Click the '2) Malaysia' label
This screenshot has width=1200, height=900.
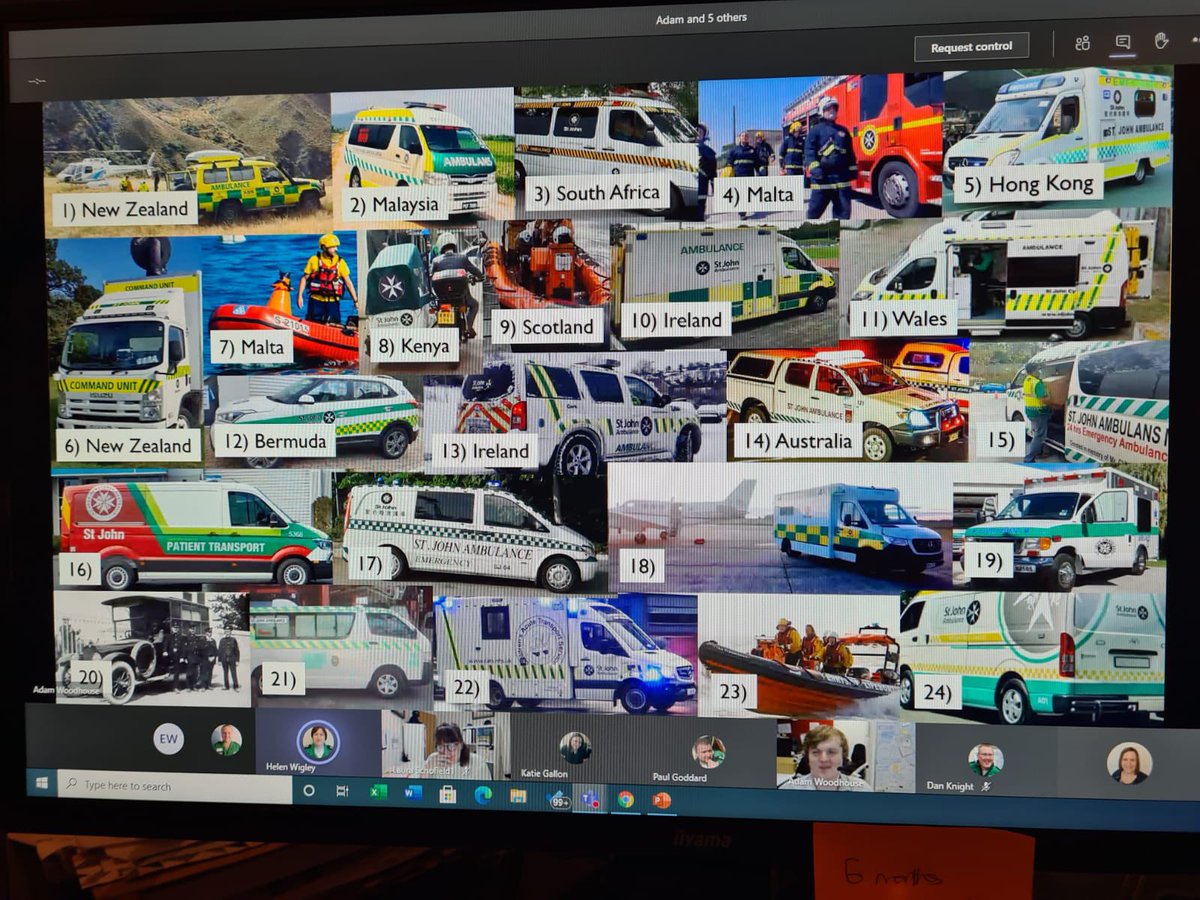tap(395, 205)
